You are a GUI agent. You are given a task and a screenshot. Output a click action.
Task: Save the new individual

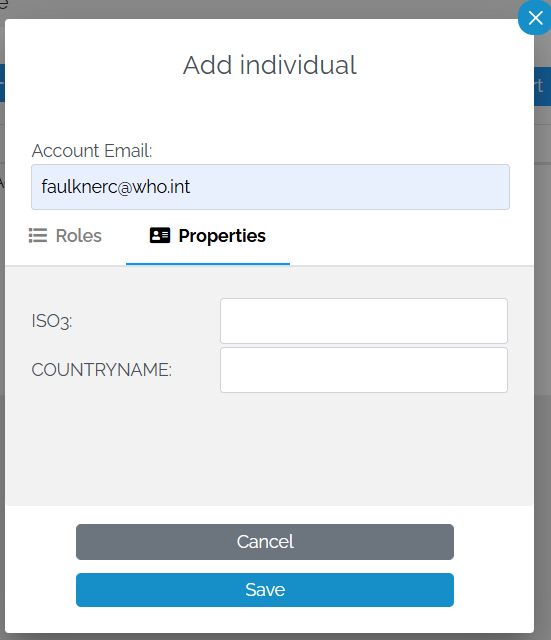(265, 590)
